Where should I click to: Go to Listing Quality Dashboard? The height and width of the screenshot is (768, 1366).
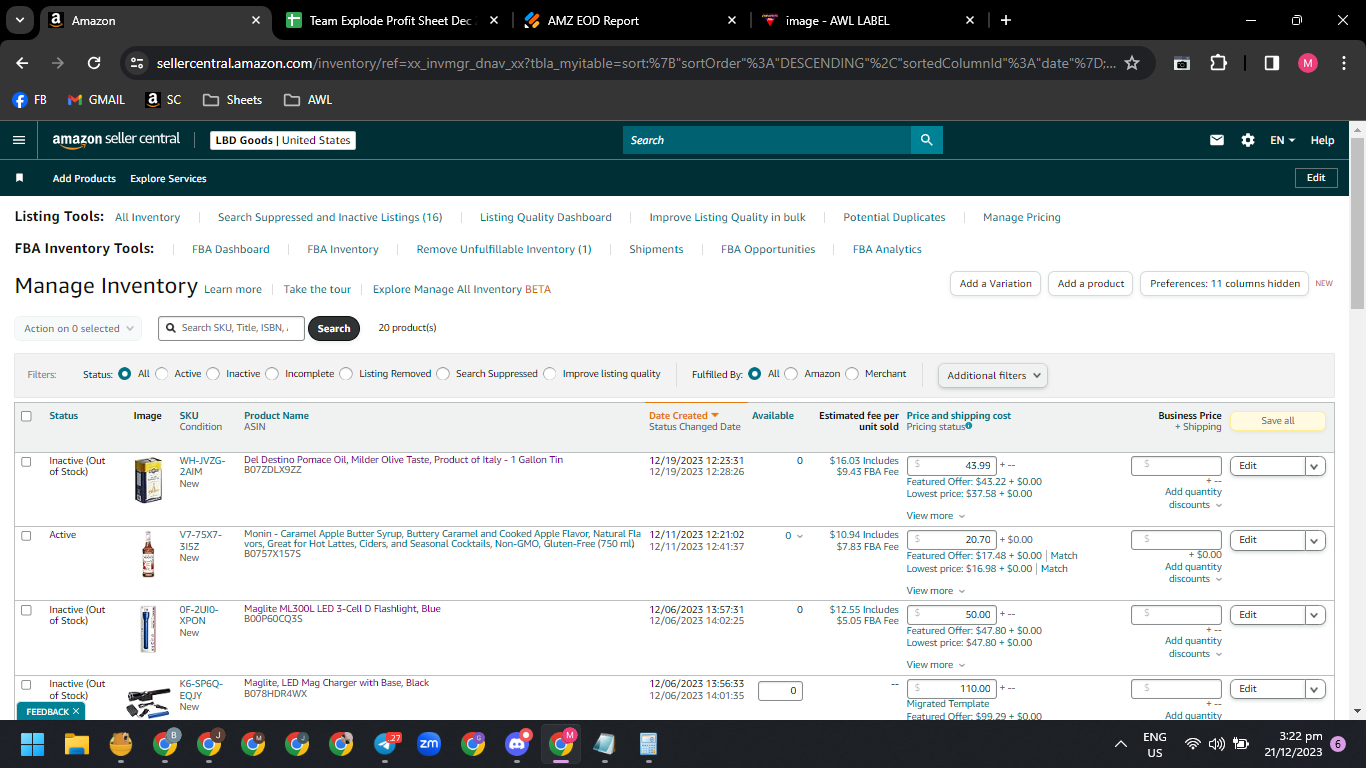point(546,217)
